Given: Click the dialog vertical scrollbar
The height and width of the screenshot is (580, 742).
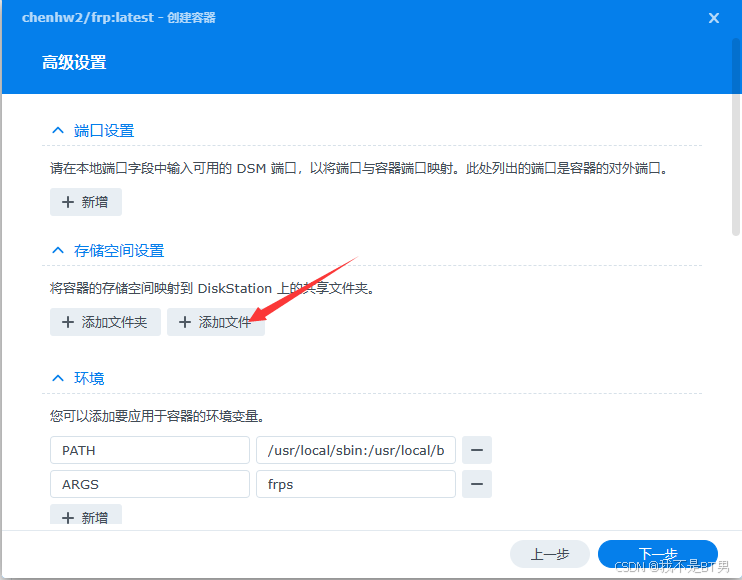Looking at the screenshot, I should click(736, 137).
